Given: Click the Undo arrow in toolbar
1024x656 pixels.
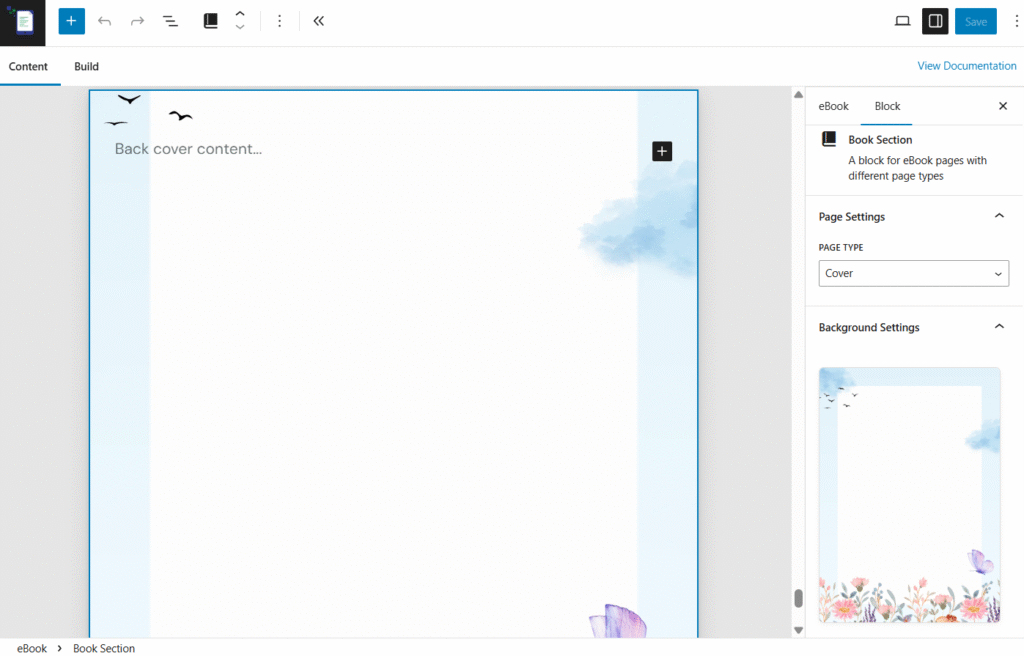Looking at the screenshot, I should coord(104,21).
